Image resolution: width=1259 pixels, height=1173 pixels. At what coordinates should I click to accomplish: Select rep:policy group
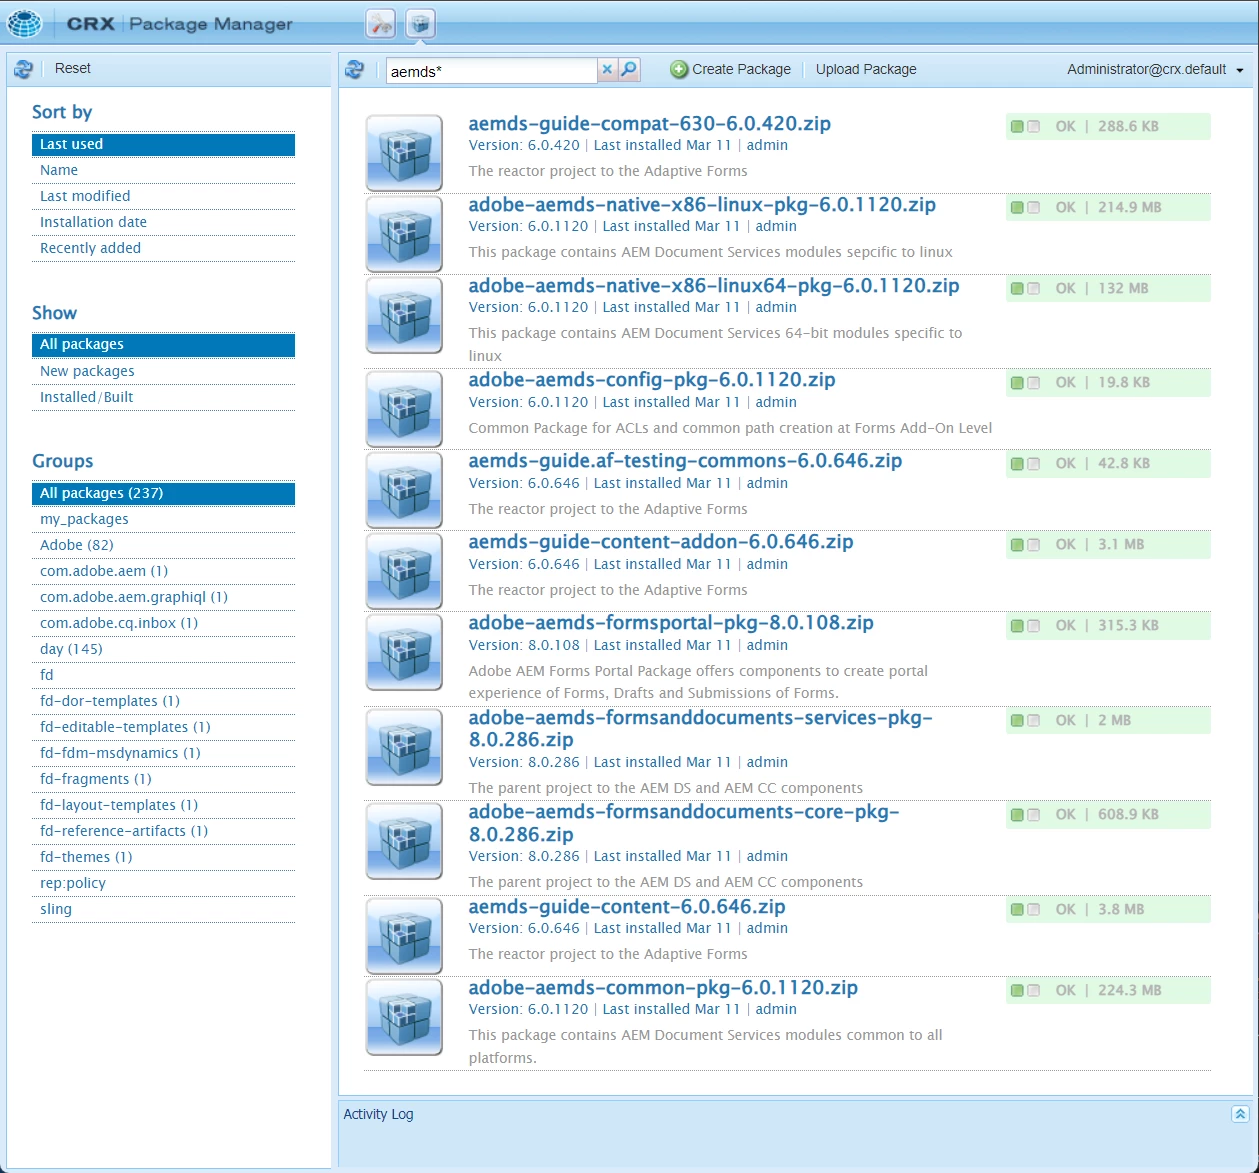pos(163,883)
